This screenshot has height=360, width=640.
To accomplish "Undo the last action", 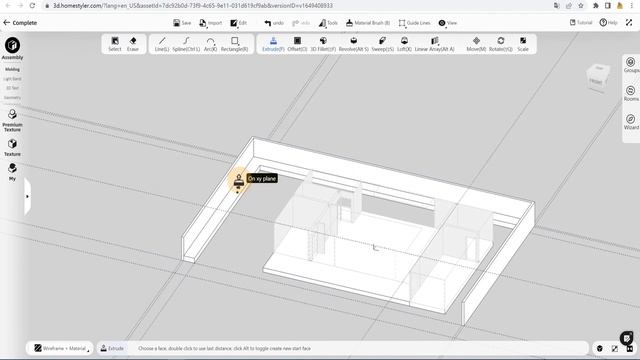I will 274,23.
